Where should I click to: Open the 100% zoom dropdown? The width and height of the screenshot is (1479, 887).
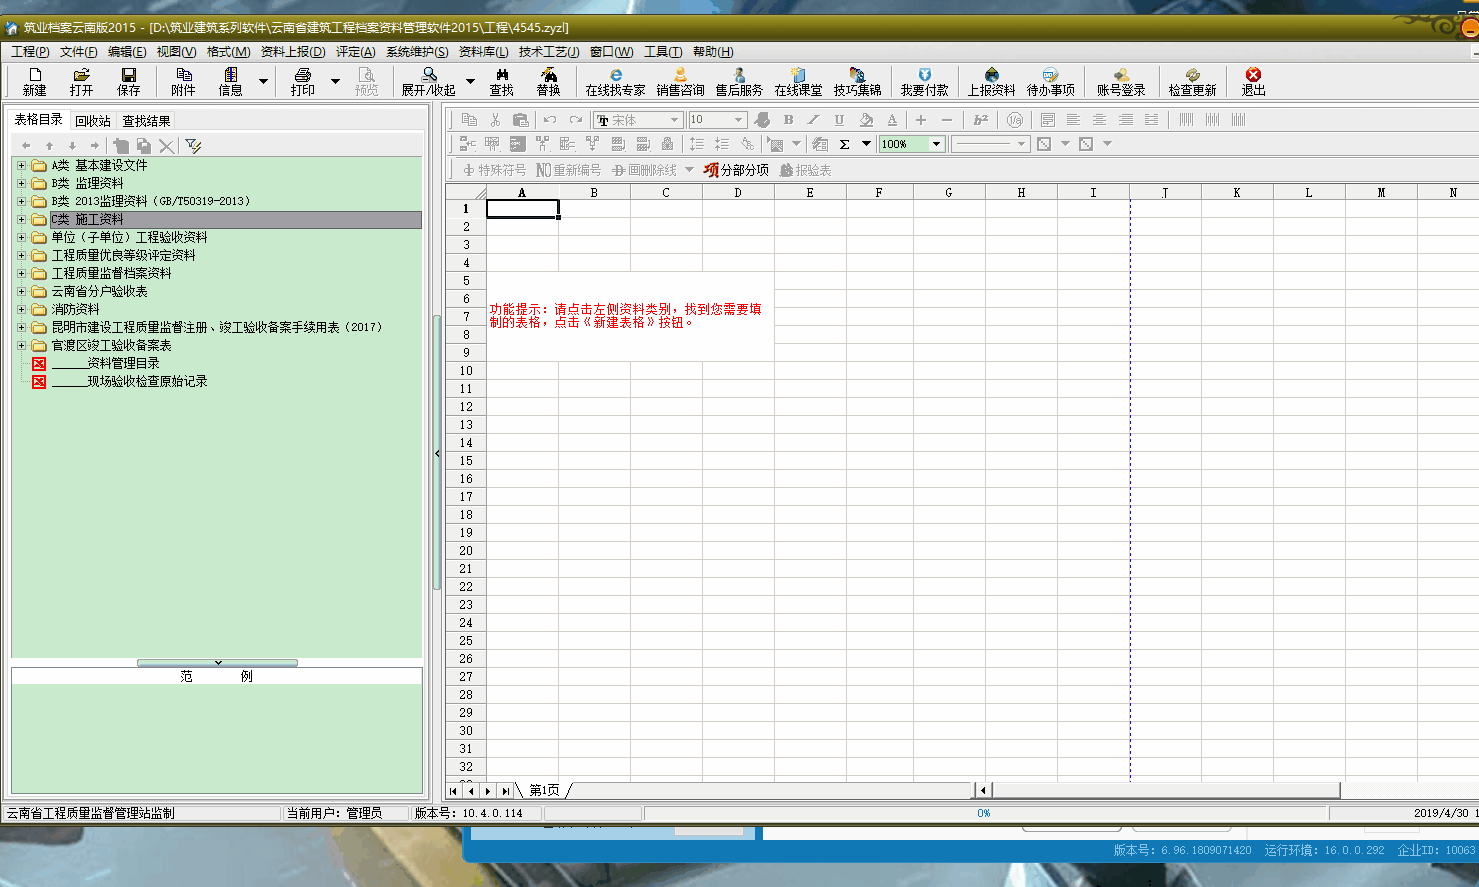coord(936,144)
